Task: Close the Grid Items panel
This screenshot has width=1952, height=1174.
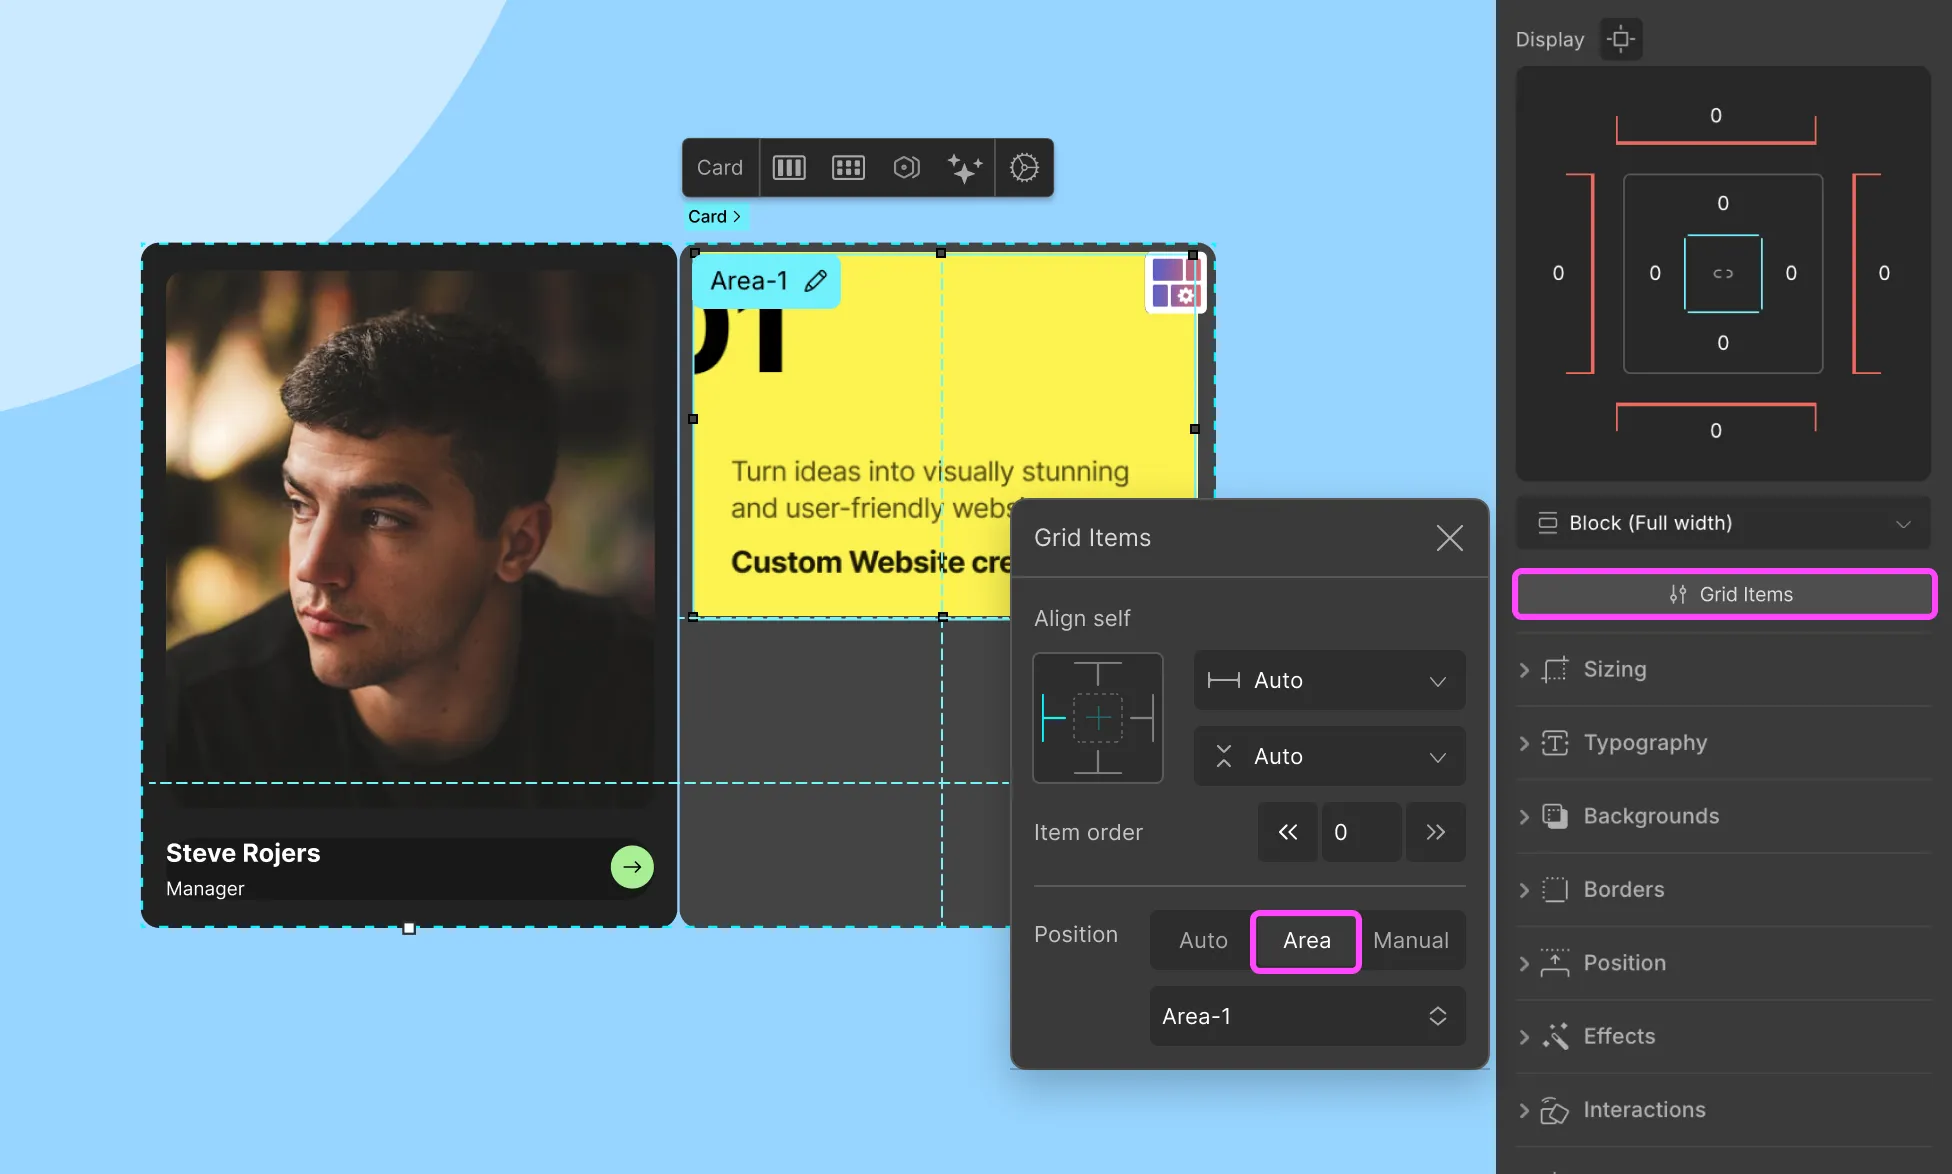Action: [x=1449, y=538]
